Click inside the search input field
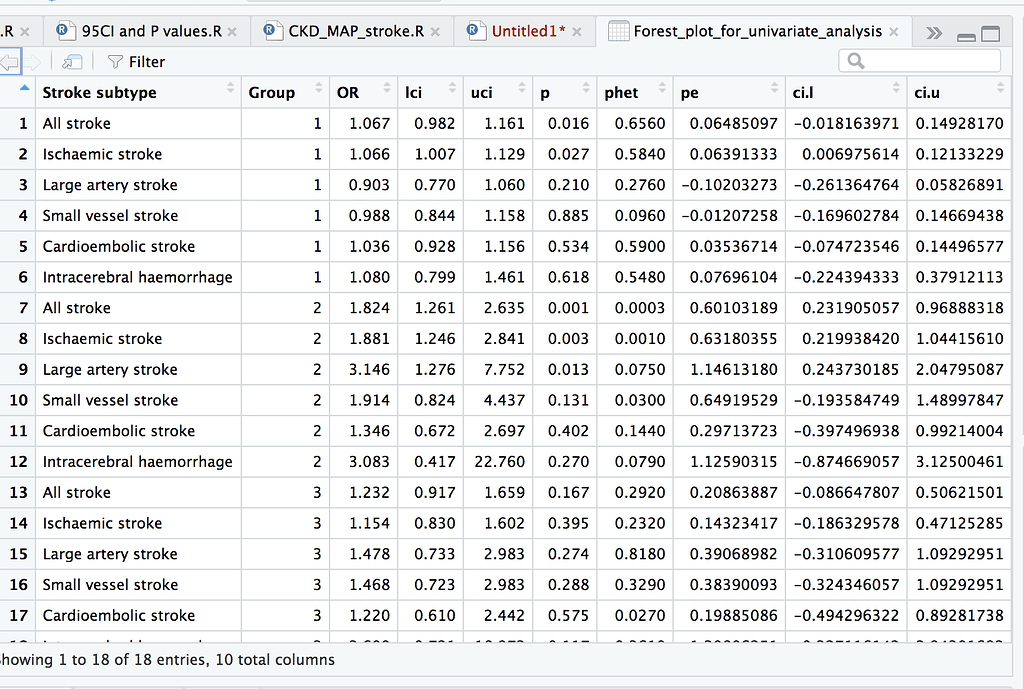Screen dimensions: 1024x689 [x=920, y=61]
